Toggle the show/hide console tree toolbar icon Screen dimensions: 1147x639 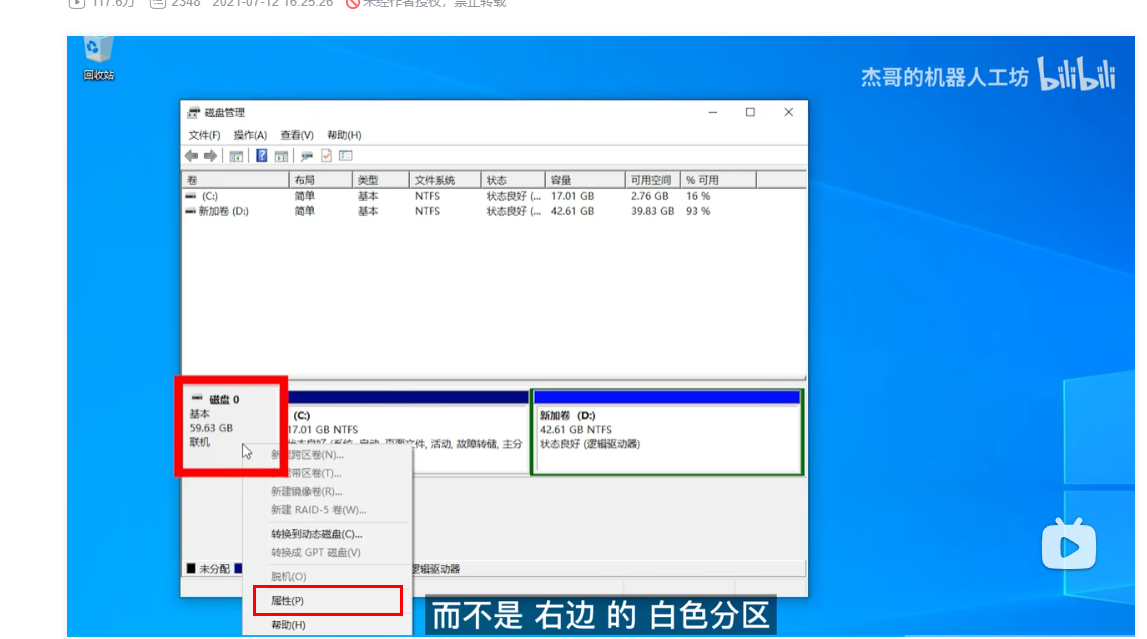pos(236,156)
